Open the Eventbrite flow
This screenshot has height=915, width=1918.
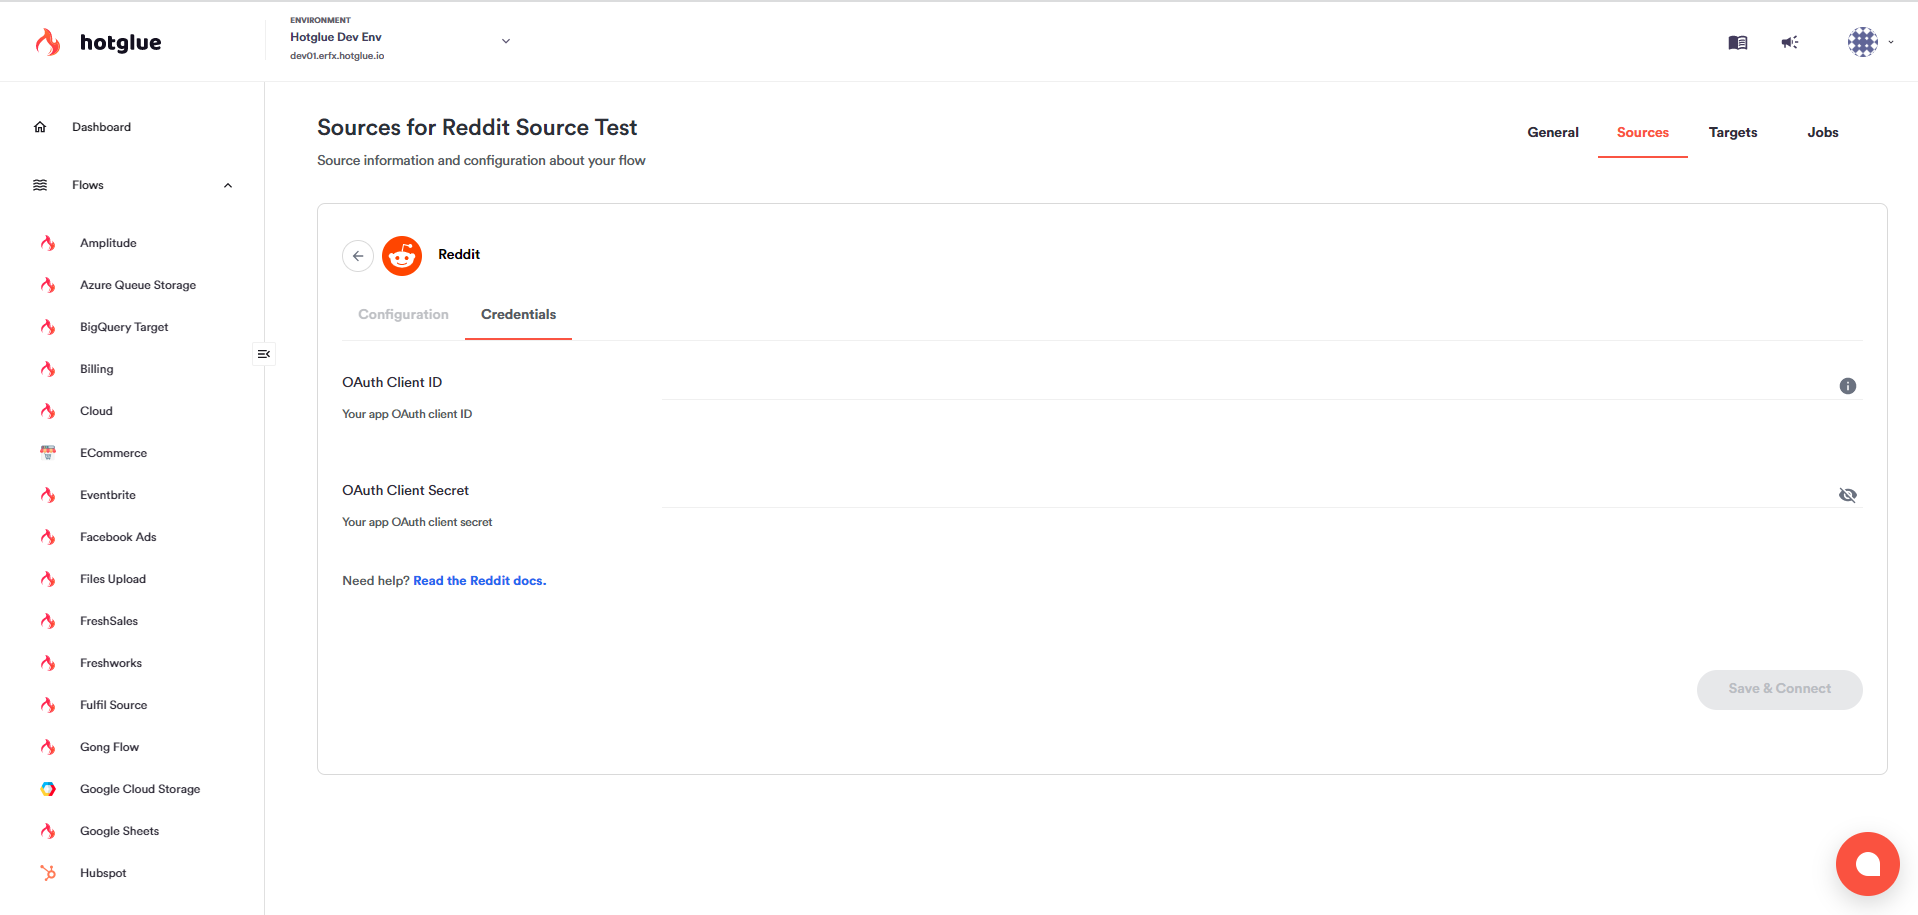click(108, 495)
